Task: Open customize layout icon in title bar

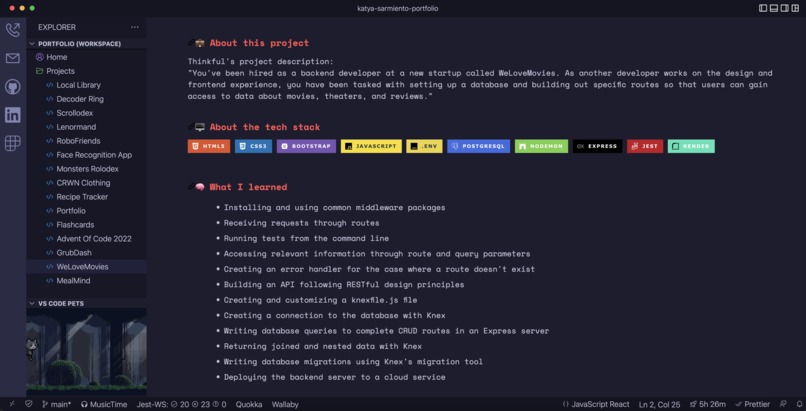Action: (795, 8)
